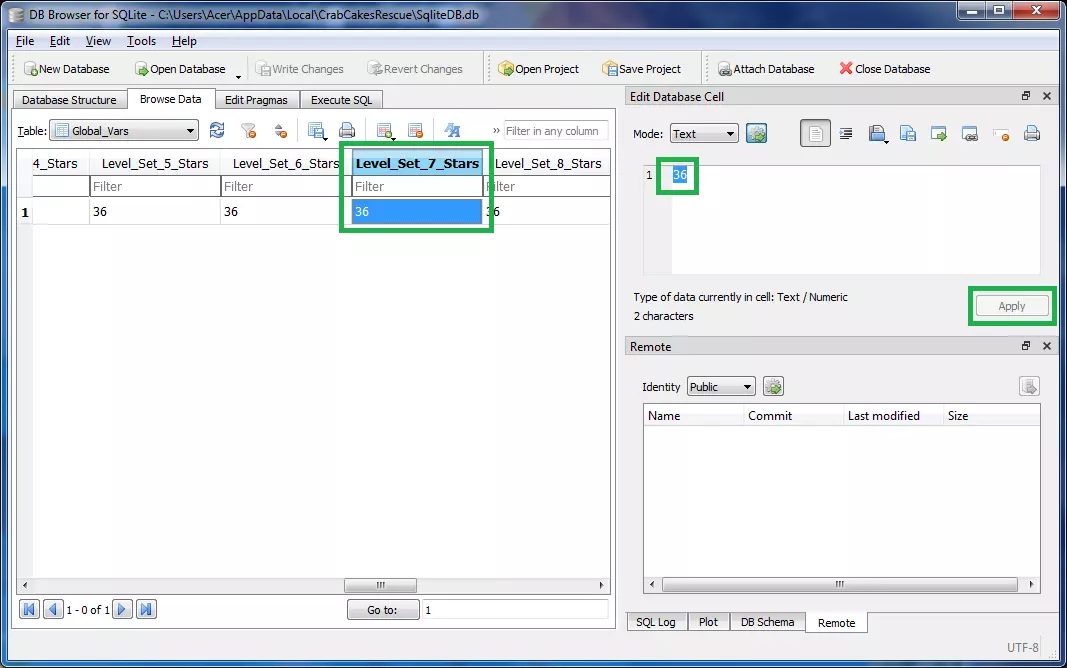Clear all filters using funnel icon
The width and height of the screenshot is (1067, 668).
[248, 131]
